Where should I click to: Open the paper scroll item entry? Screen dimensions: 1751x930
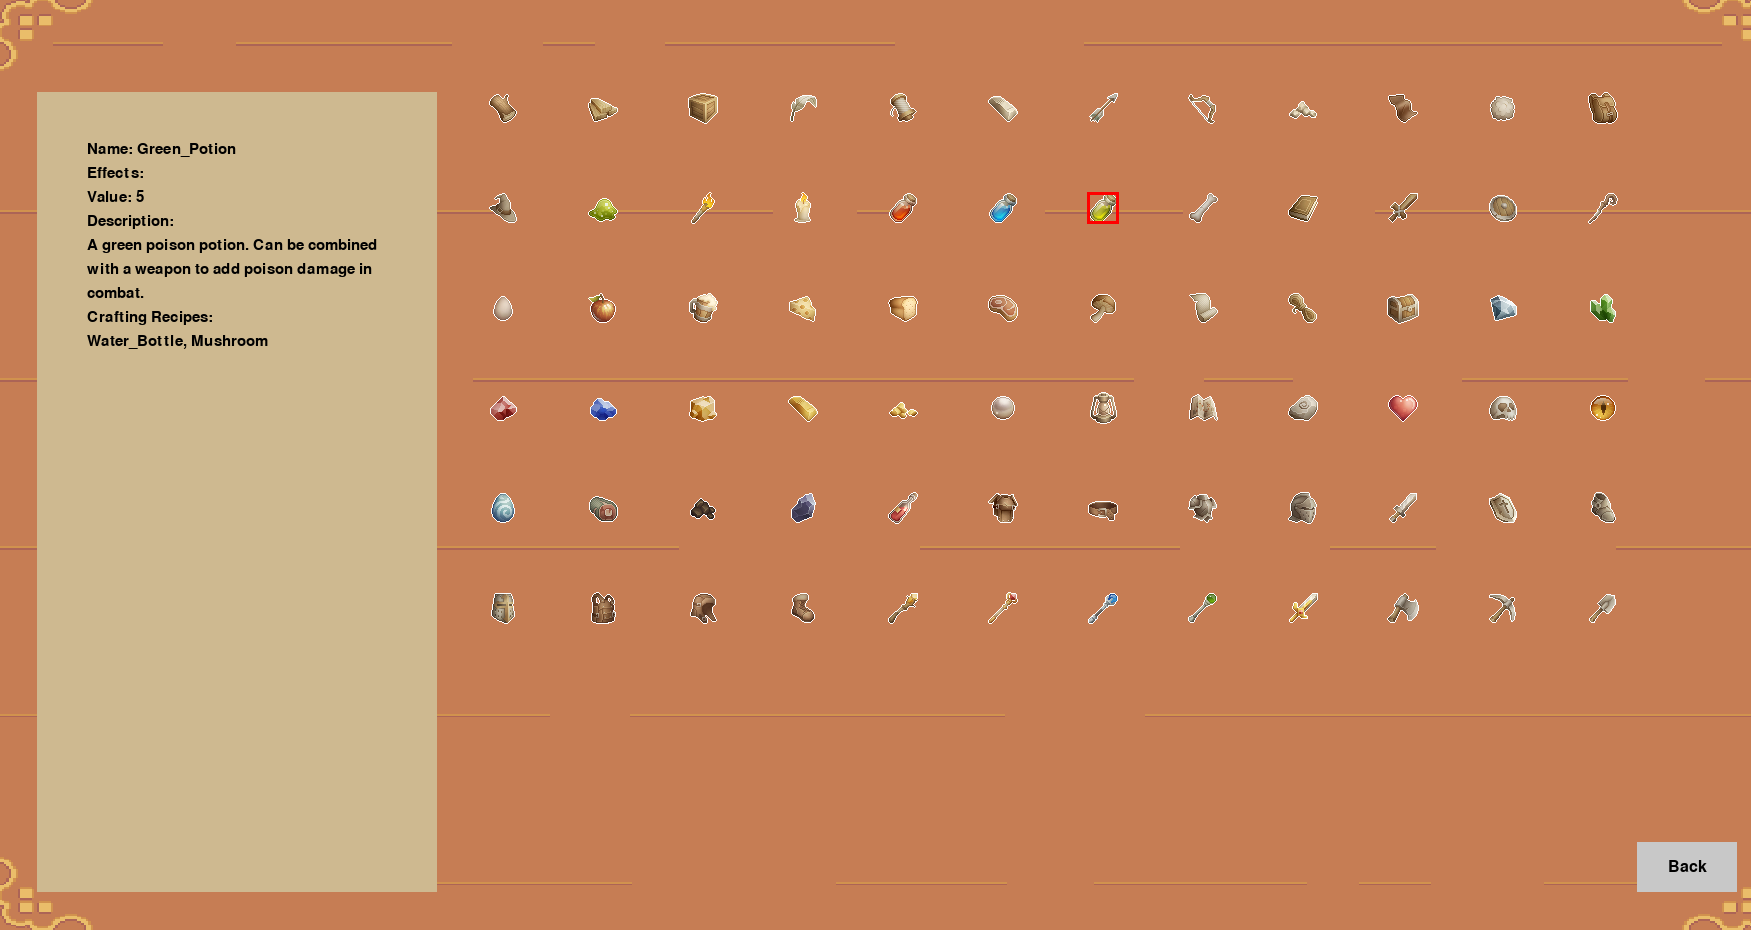[1203, 308]
